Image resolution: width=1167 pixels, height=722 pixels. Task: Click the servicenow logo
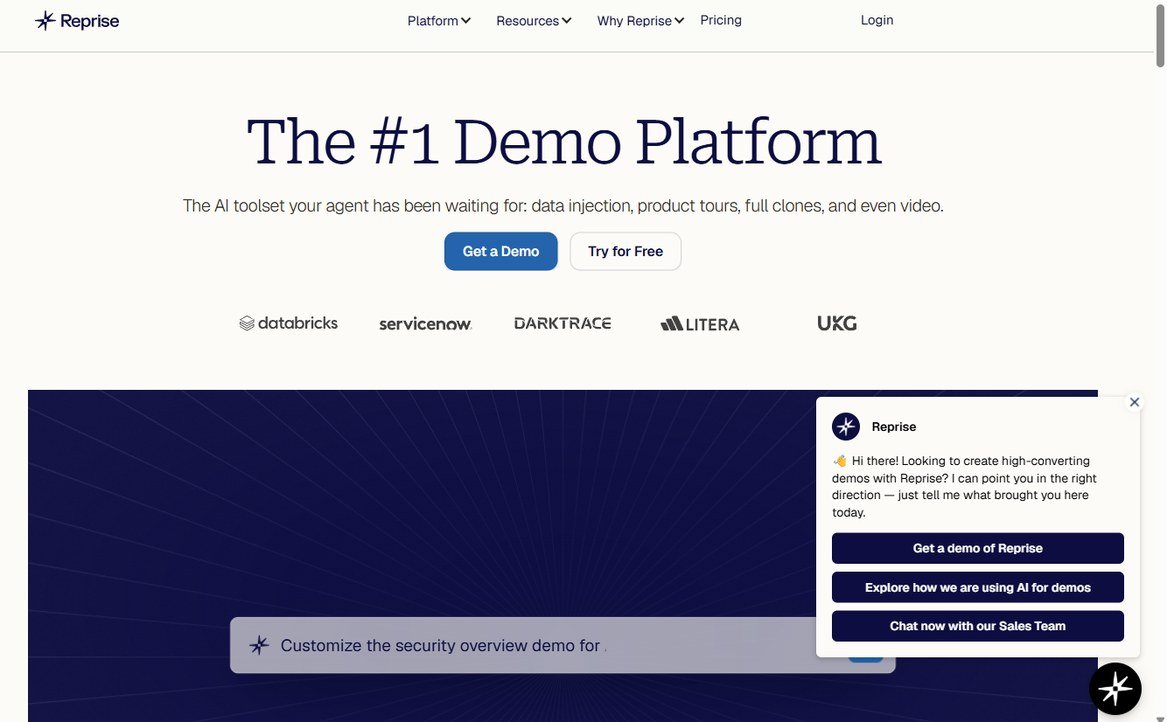point(425,324)
